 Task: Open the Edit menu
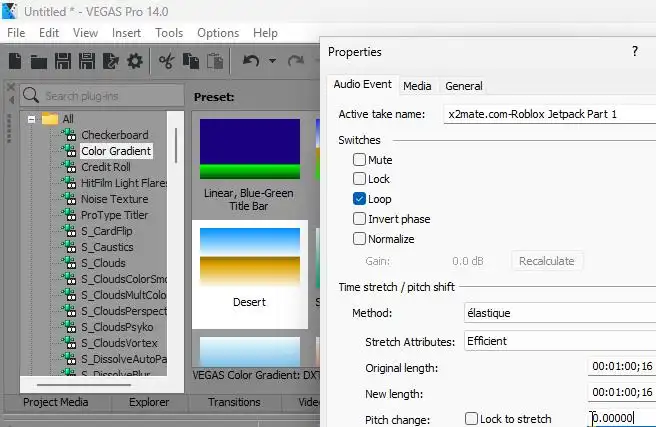tap(49, 33)
